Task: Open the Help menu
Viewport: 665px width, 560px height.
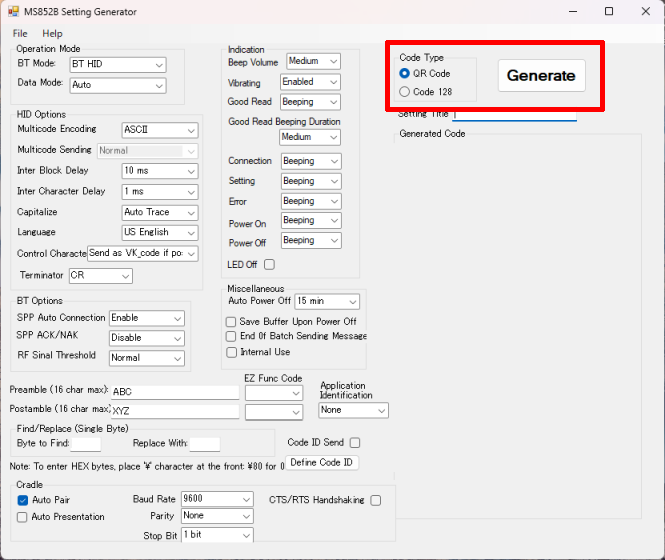Action: 52,34
